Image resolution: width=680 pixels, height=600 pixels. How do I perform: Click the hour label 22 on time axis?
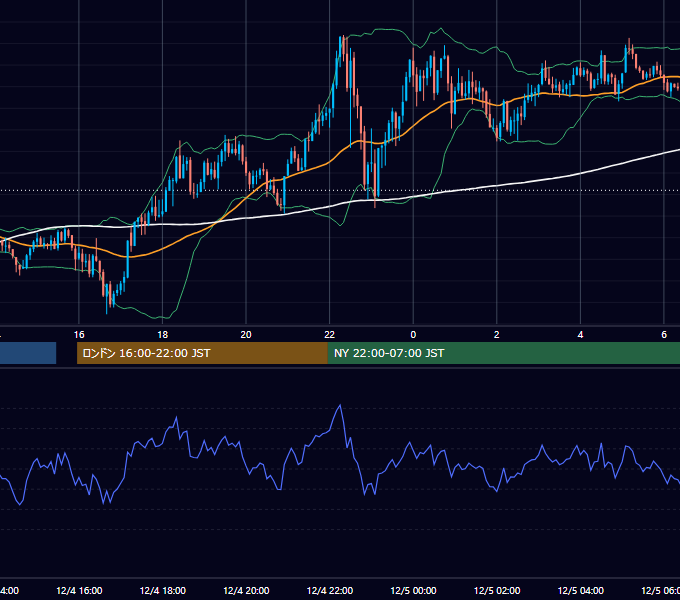point(330,335)
